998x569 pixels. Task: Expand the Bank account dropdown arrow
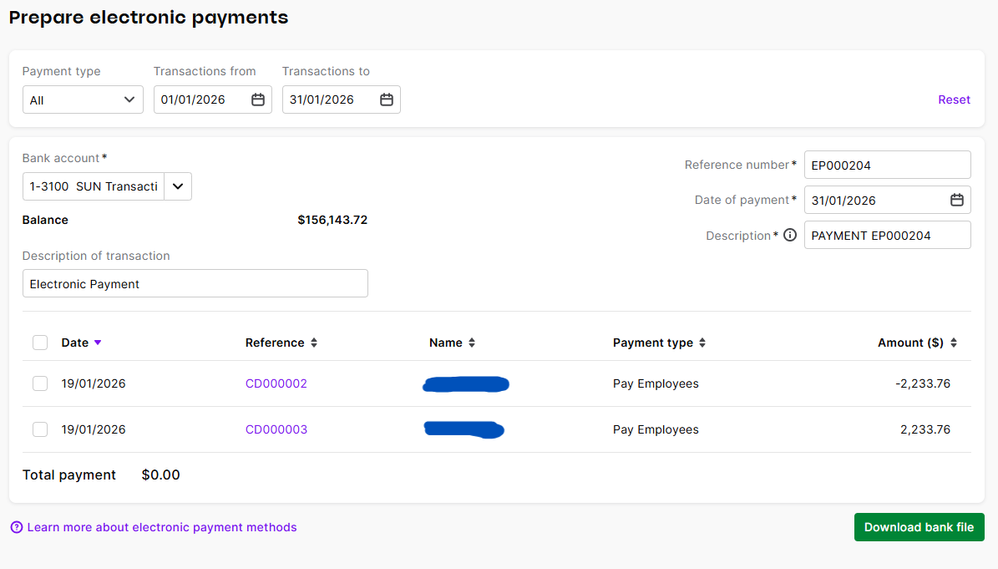pyautogui.click(x=178, y=187)
